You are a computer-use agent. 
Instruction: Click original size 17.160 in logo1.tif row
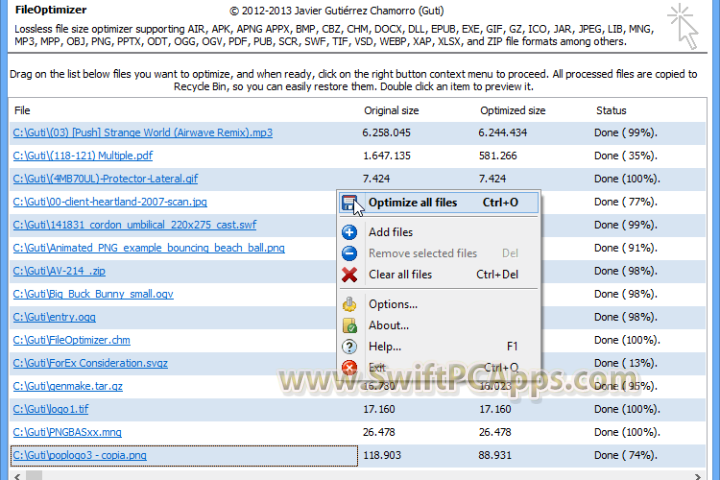pos(379,409)
